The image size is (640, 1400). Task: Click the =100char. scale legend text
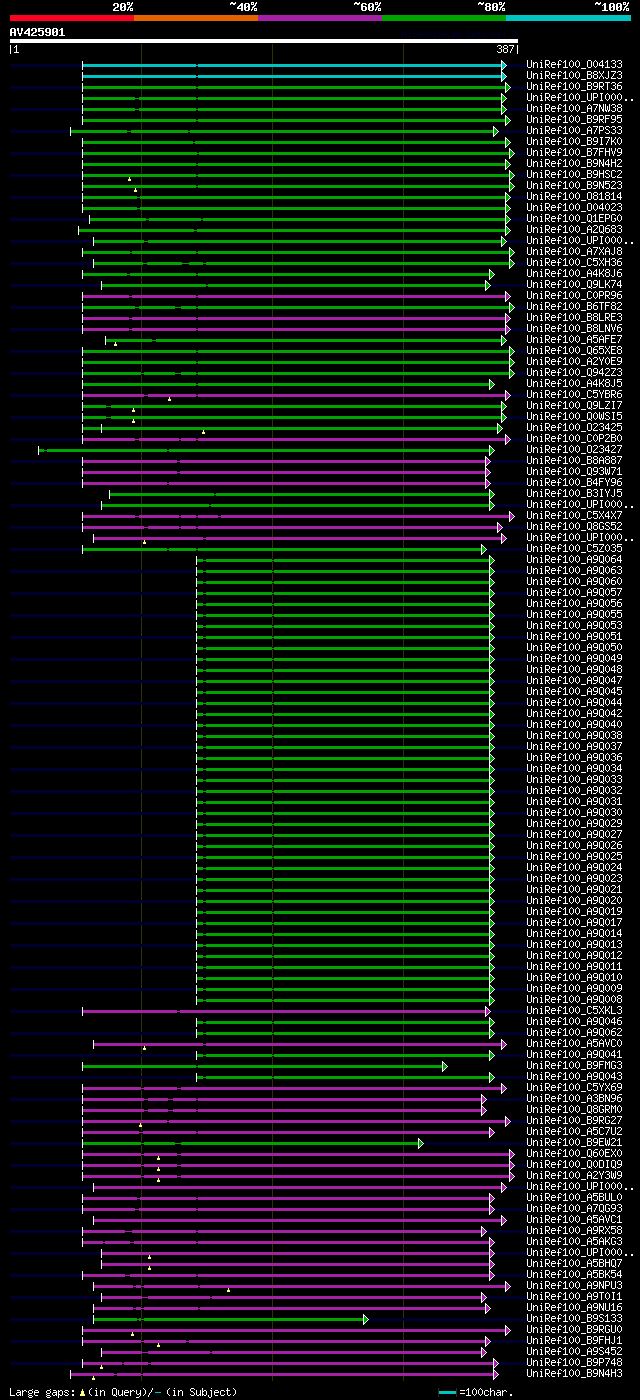pyautogui.click(x=486, y=1392)
